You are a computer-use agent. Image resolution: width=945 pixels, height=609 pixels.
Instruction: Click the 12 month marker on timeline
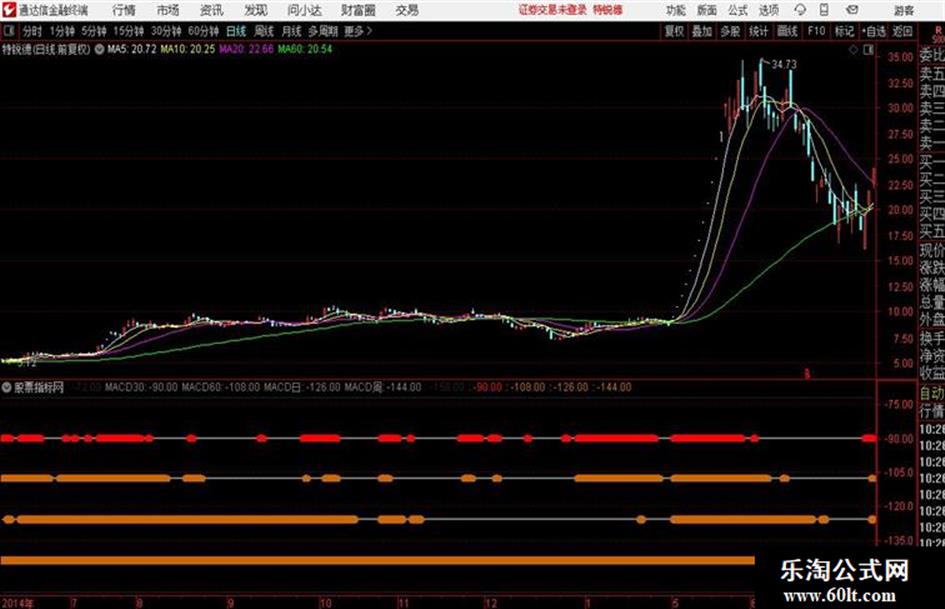pos(491,602)
